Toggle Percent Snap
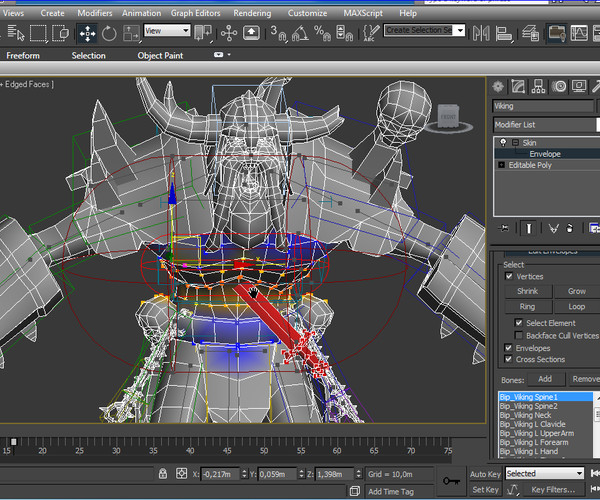Image resolution: width=600 pixels, height=500 pixels. 322,33
